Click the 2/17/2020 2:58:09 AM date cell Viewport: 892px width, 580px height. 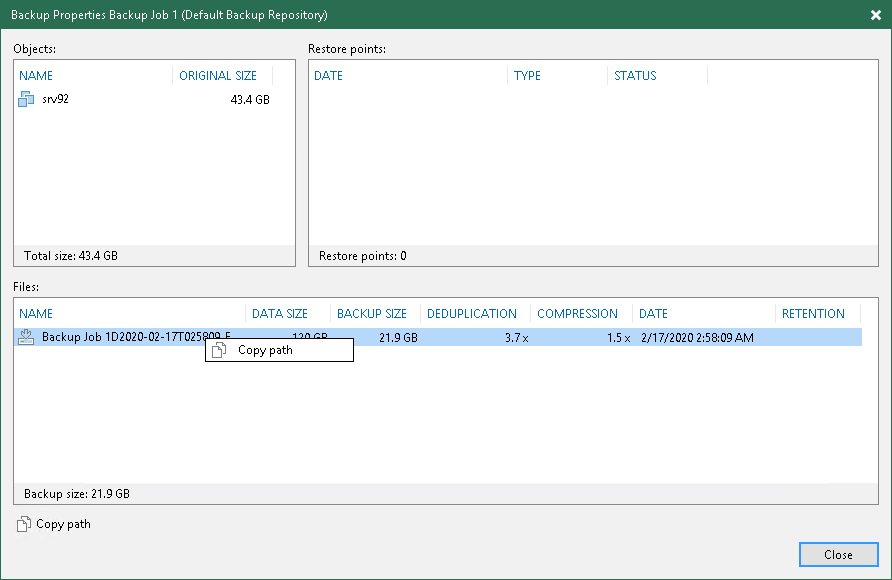pyautogui.click(x=697, y=338)
